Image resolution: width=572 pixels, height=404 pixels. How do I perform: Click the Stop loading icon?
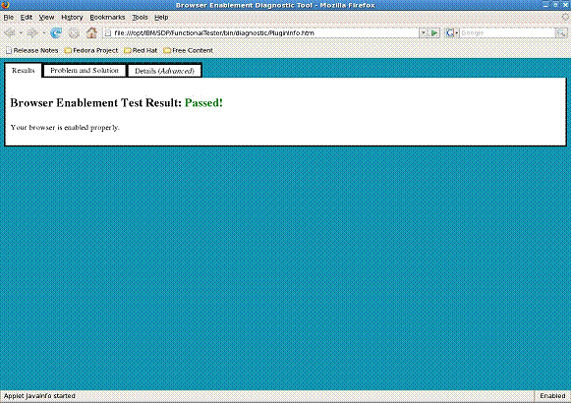(x=74, y=33)
